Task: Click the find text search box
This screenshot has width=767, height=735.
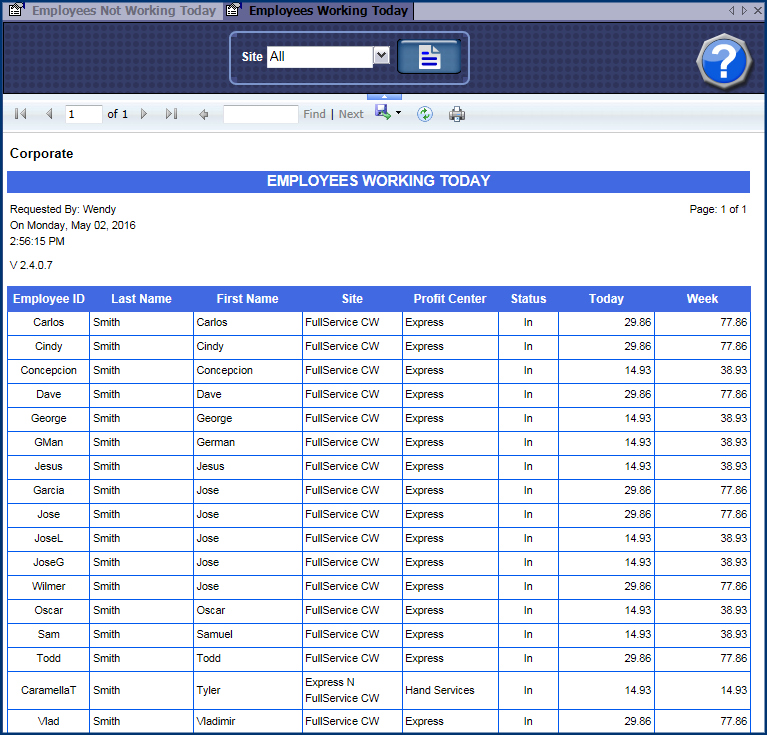Action: coord(260,115)
